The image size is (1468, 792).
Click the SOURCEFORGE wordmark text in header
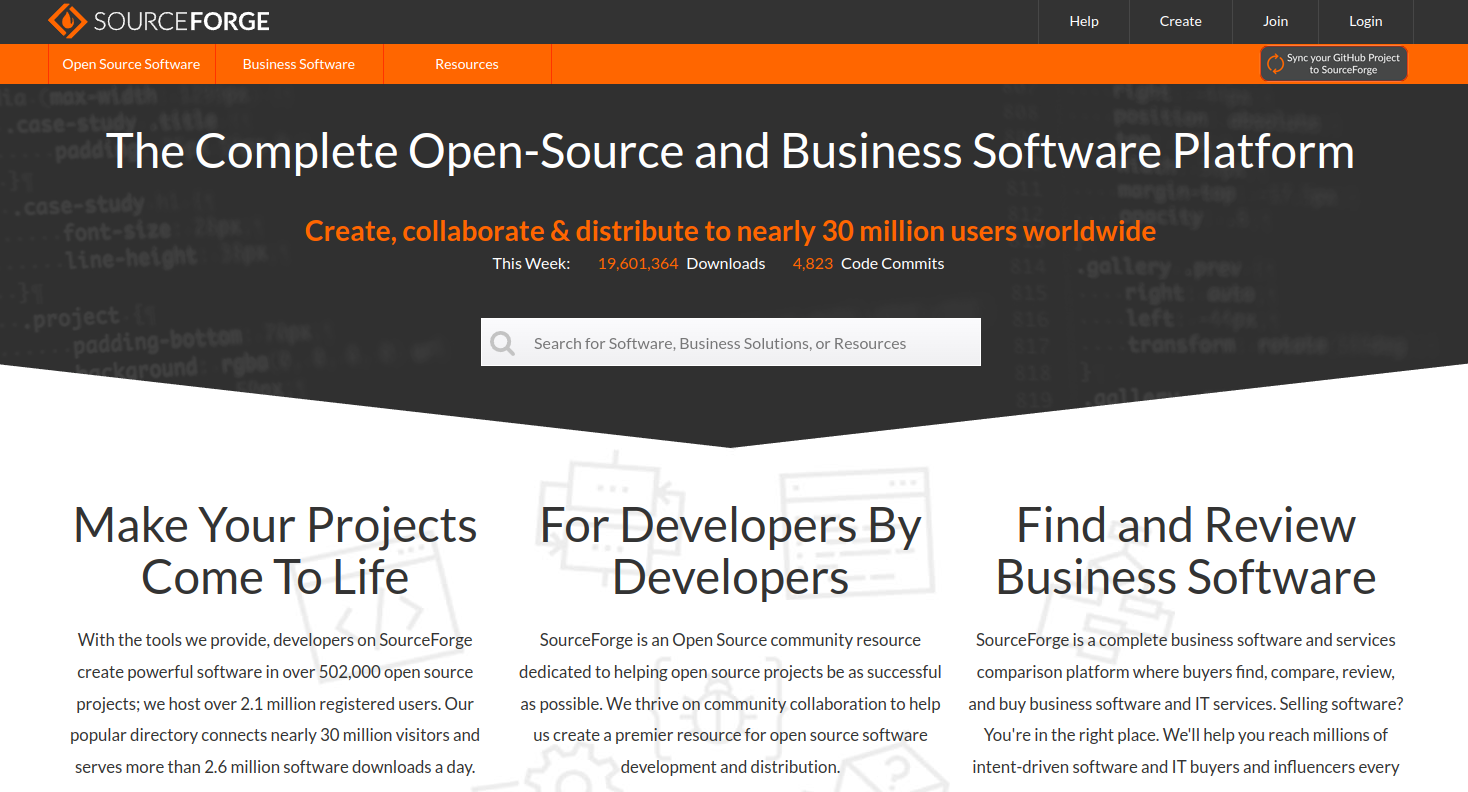tap(181, 21)
